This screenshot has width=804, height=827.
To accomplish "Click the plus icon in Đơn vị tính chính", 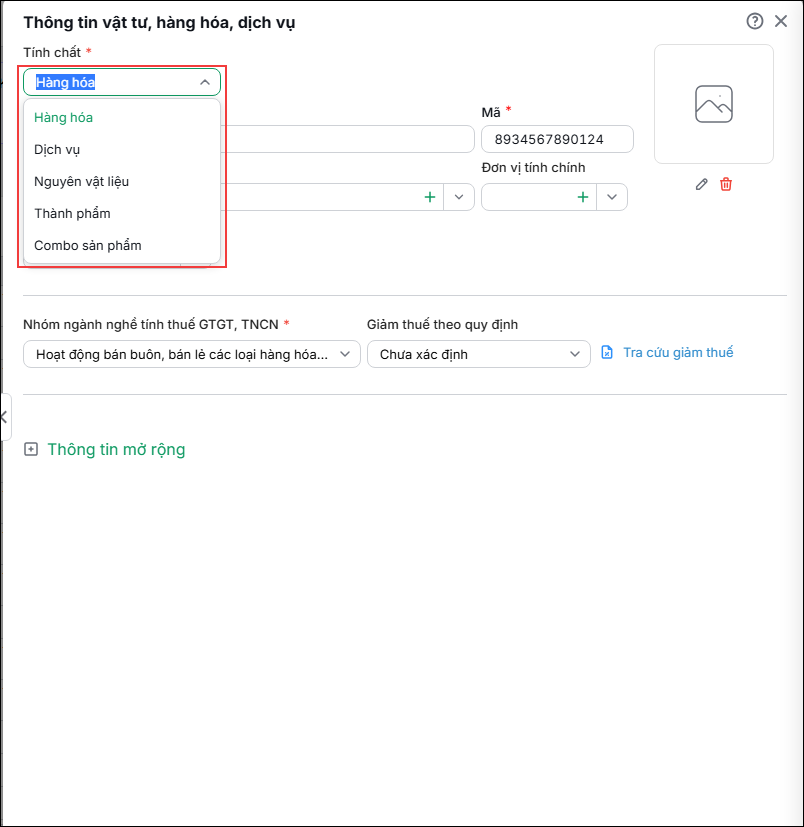I will tap(582, 197).
